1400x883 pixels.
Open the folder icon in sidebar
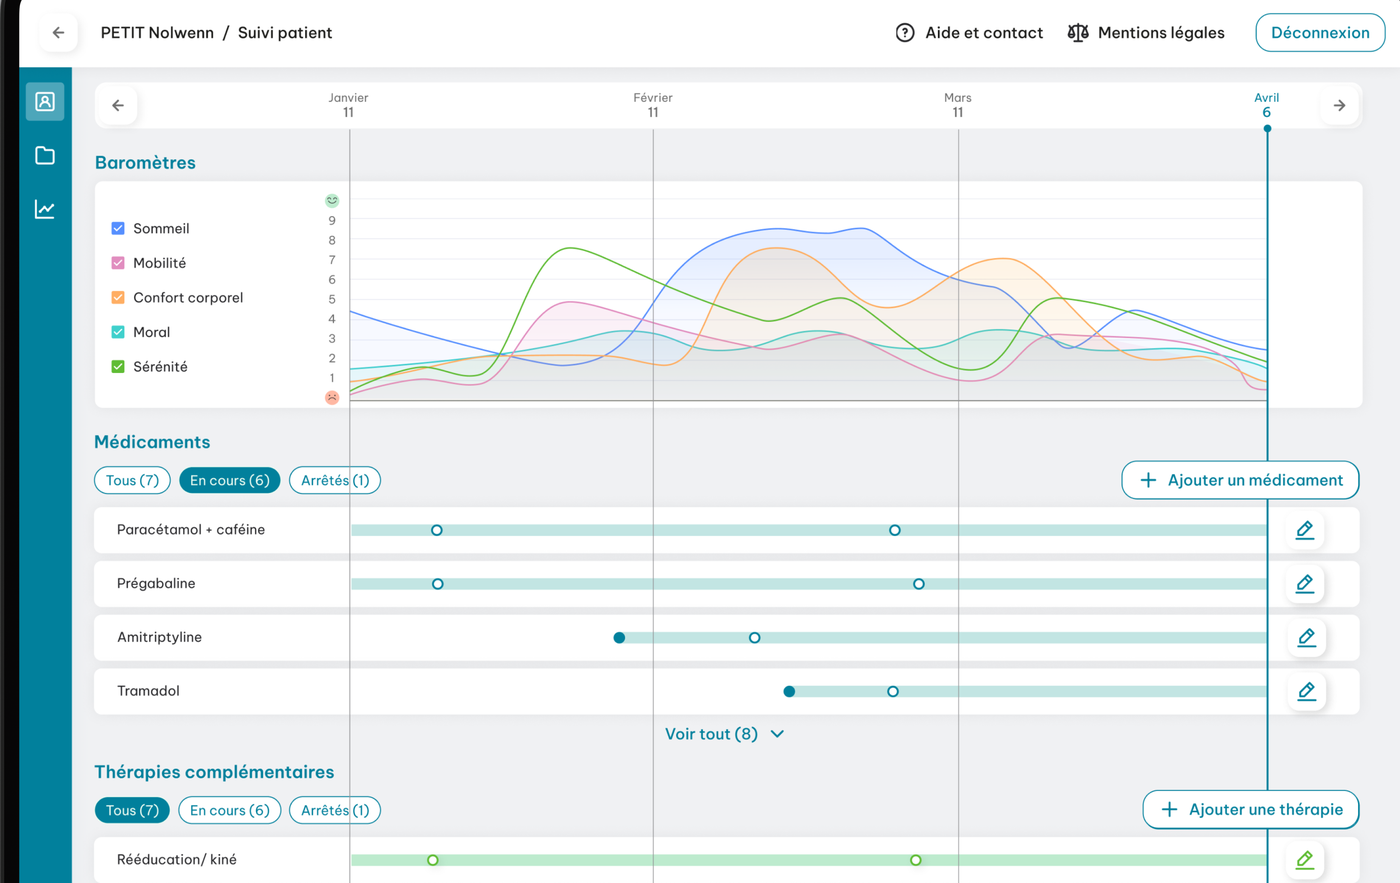(45, 156)
